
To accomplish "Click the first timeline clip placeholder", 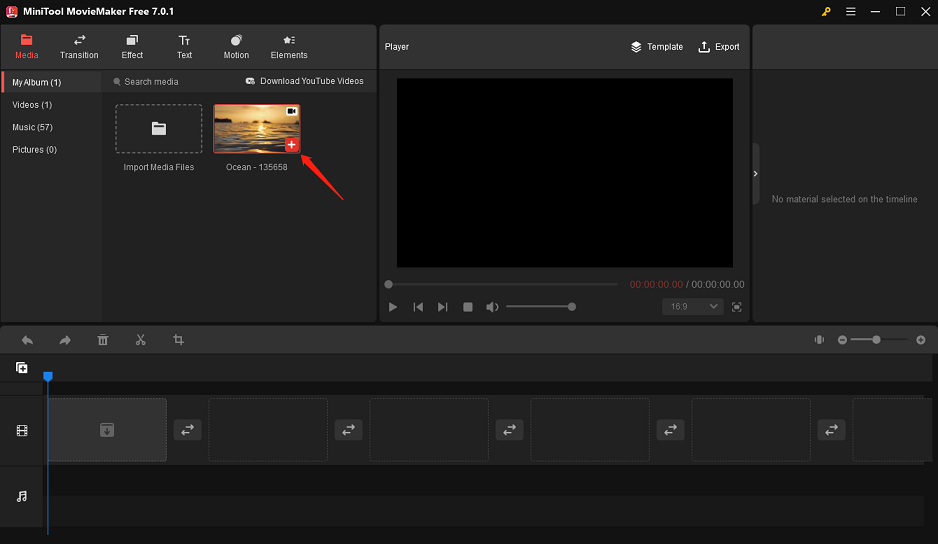I will coord(107,430).
